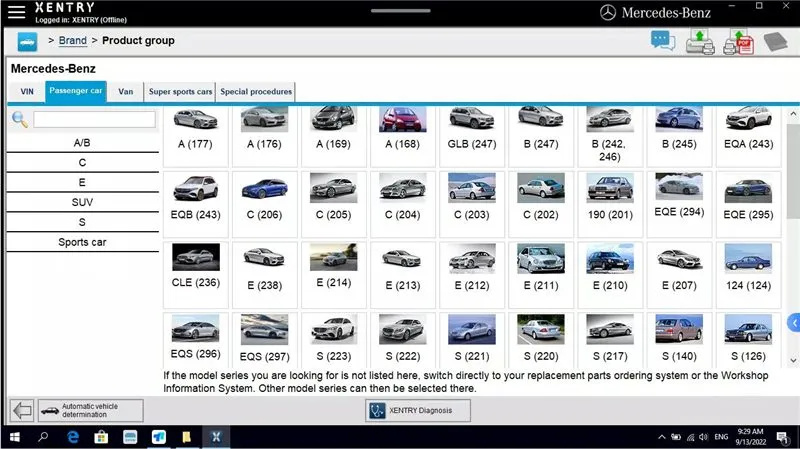The image size is (800, 449).
Task: Select the E (212) model
Action: pos(472,275)
